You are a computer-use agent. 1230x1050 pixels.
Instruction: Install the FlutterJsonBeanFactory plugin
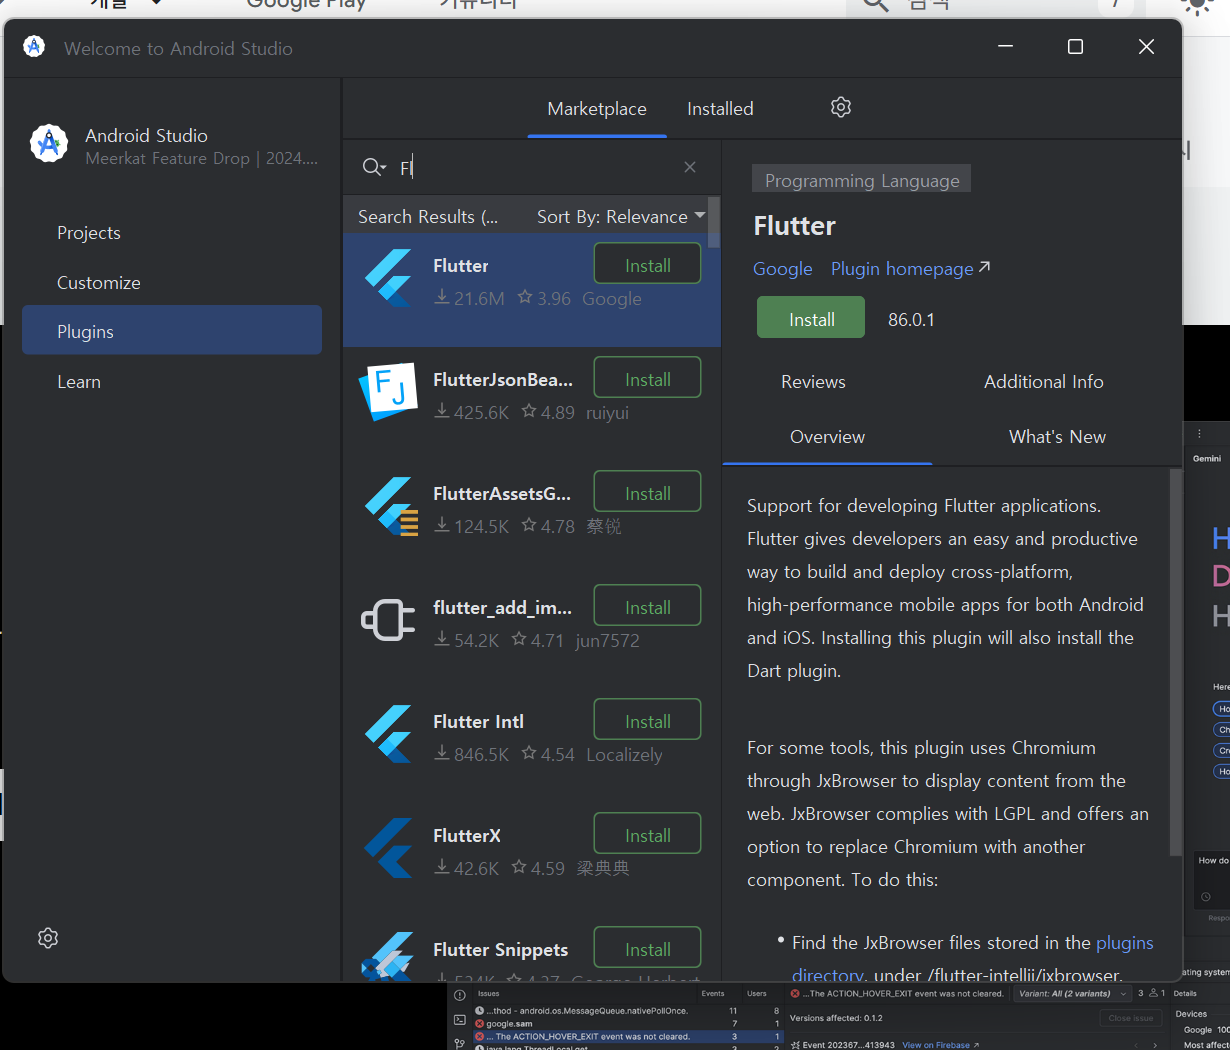click(648, 378)
